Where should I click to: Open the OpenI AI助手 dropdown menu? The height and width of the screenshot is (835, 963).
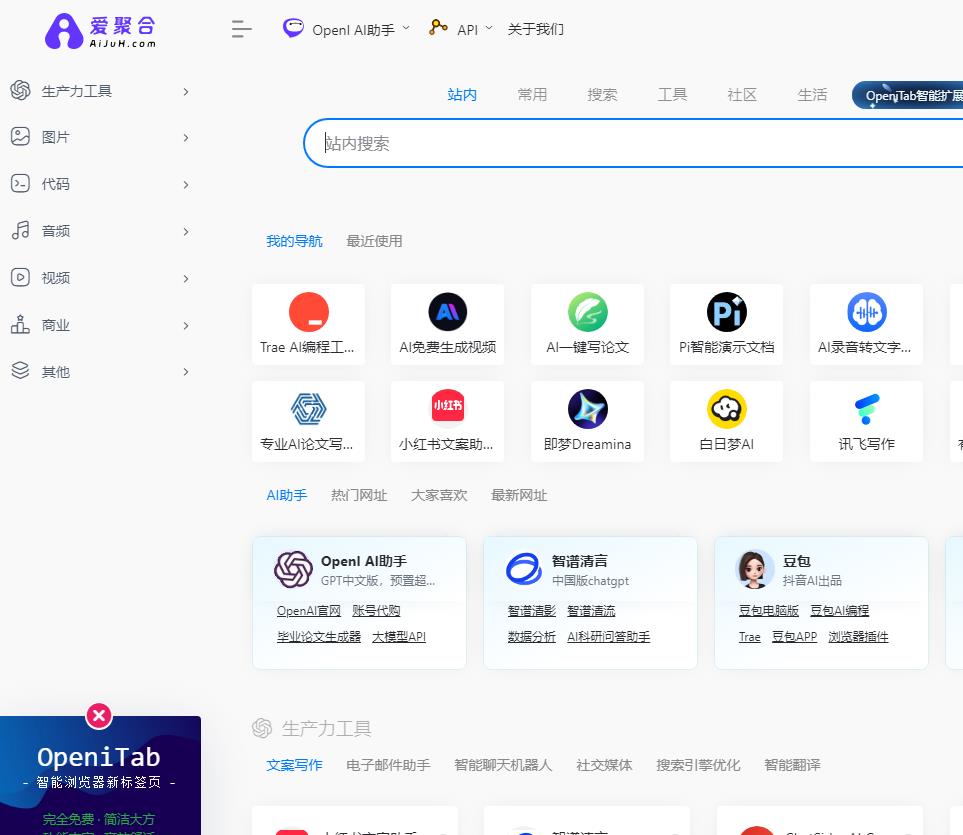tap(347, 29)
